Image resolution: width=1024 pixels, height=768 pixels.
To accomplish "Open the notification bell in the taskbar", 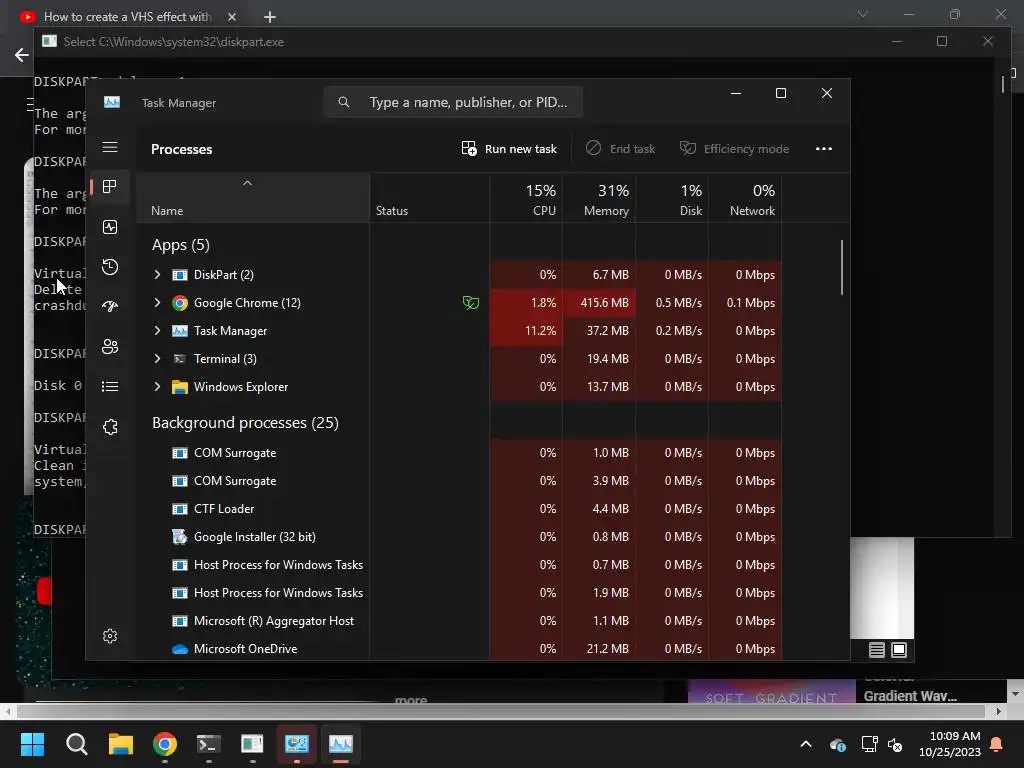I will pos(997,744).
